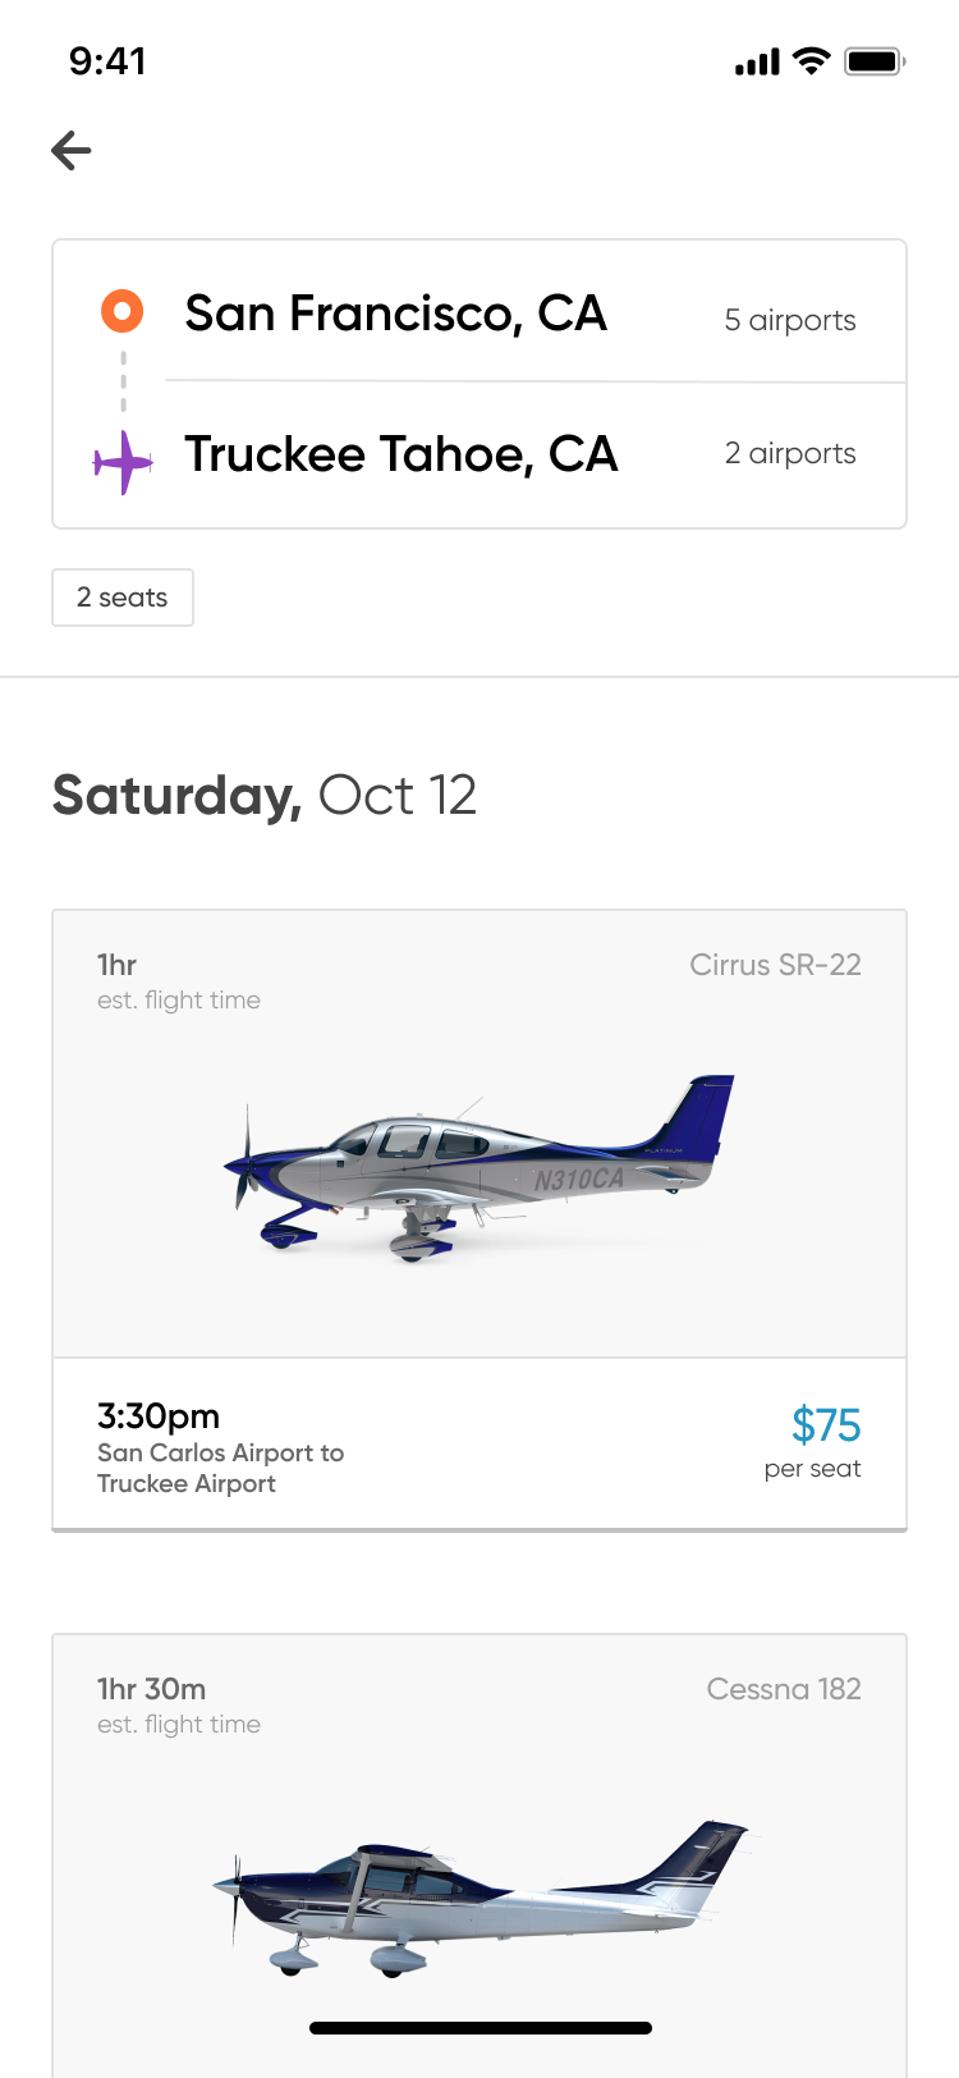This screenshot has width=959, height=2078.
Task: Tap the battery indicator icon
Action: [x=874, y=62]
